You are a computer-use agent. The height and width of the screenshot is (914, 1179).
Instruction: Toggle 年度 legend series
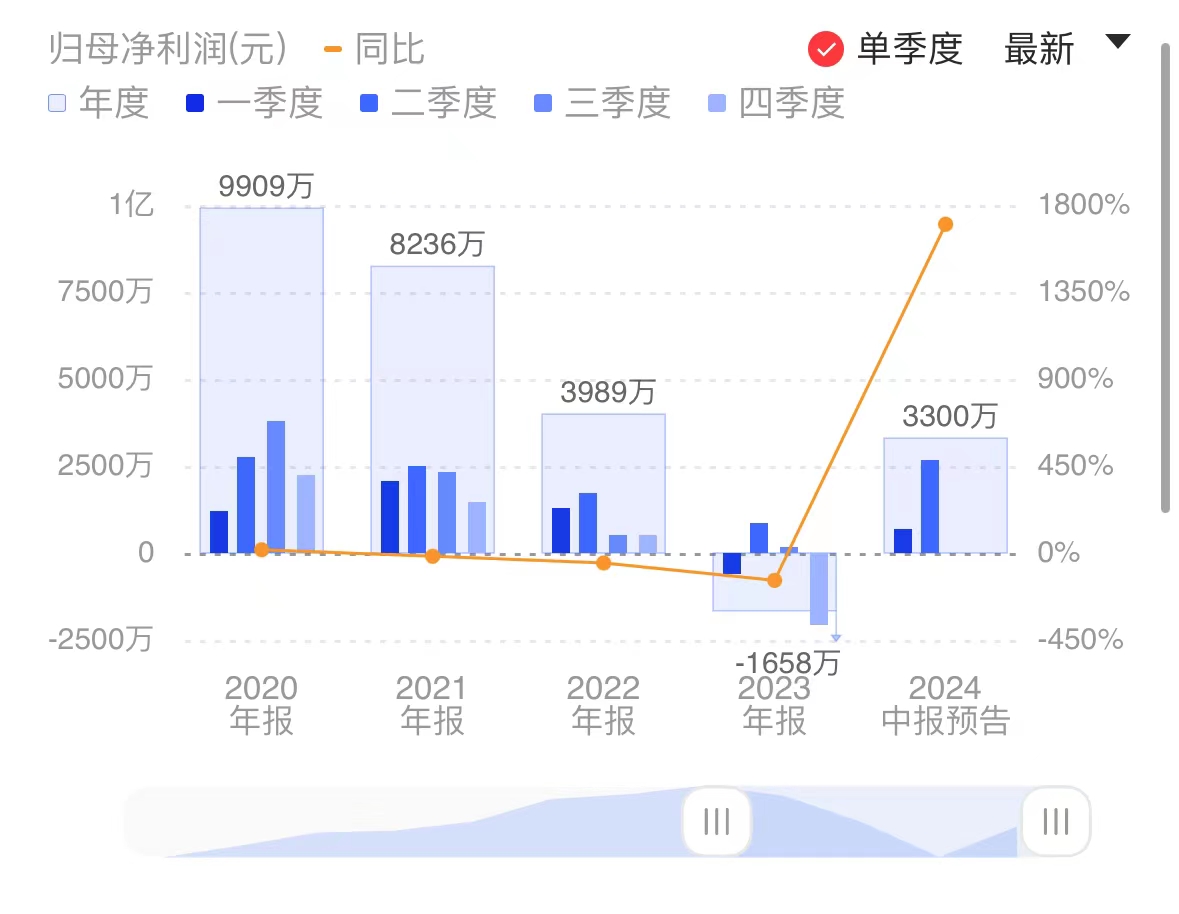(99, 103)
